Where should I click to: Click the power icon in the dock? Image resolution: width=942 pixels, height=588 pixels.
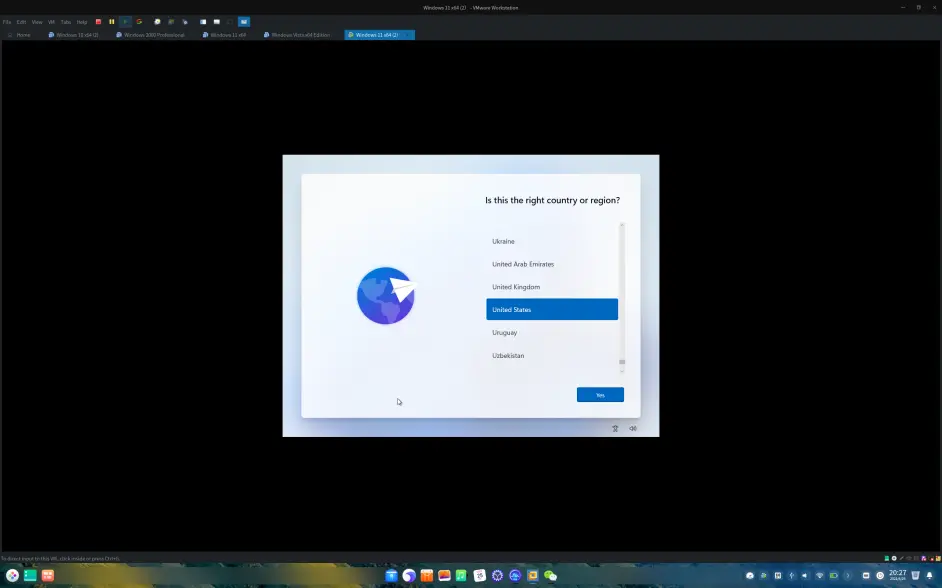tap(880, 575)
